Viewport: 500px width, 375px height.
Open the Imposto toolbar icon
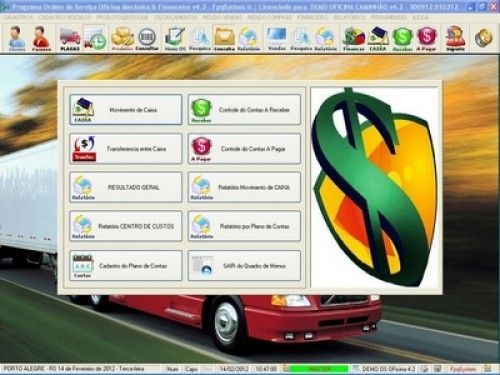[x=455, y=38]
